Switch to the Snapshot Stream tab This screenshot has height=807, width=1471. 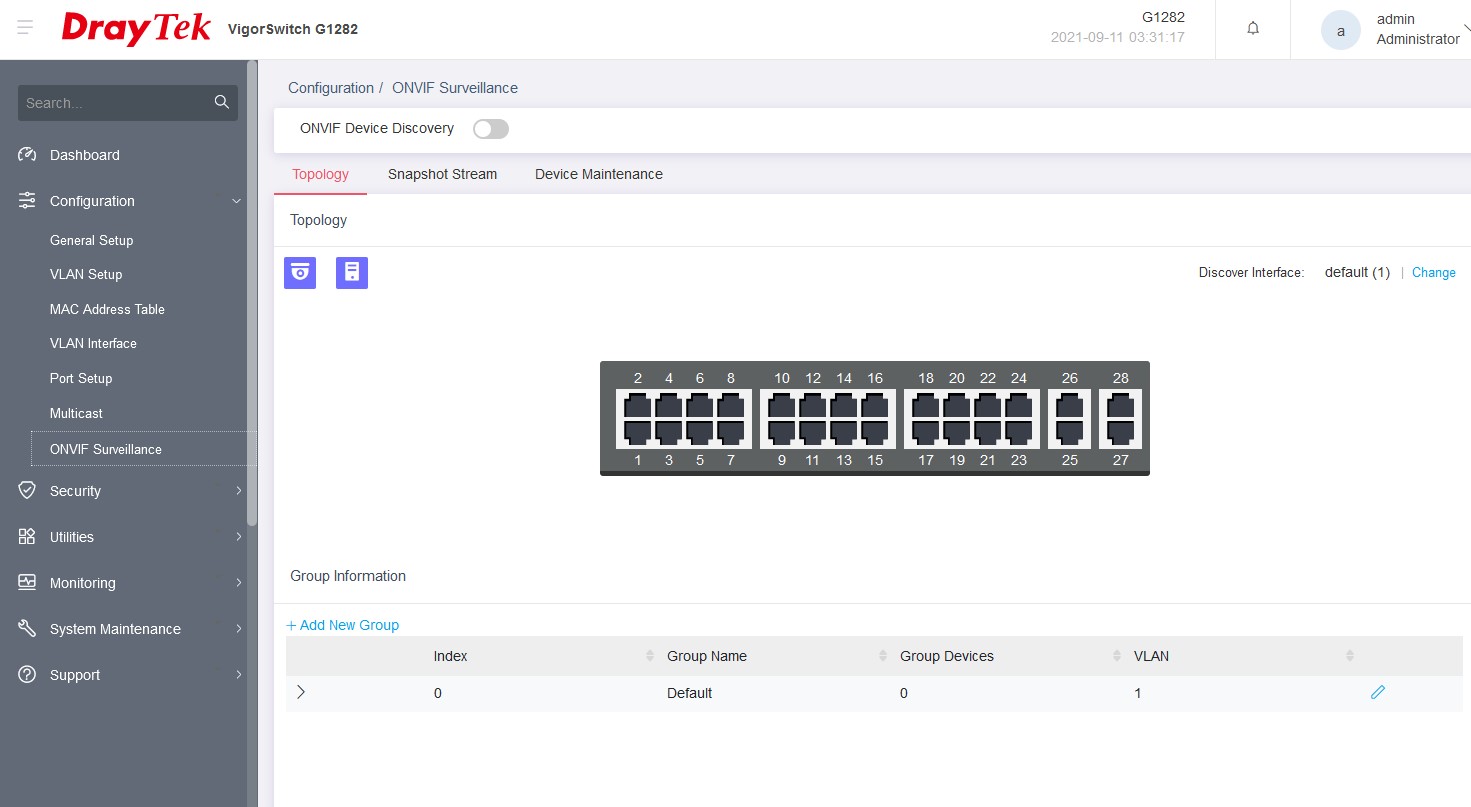click(442, 174)
